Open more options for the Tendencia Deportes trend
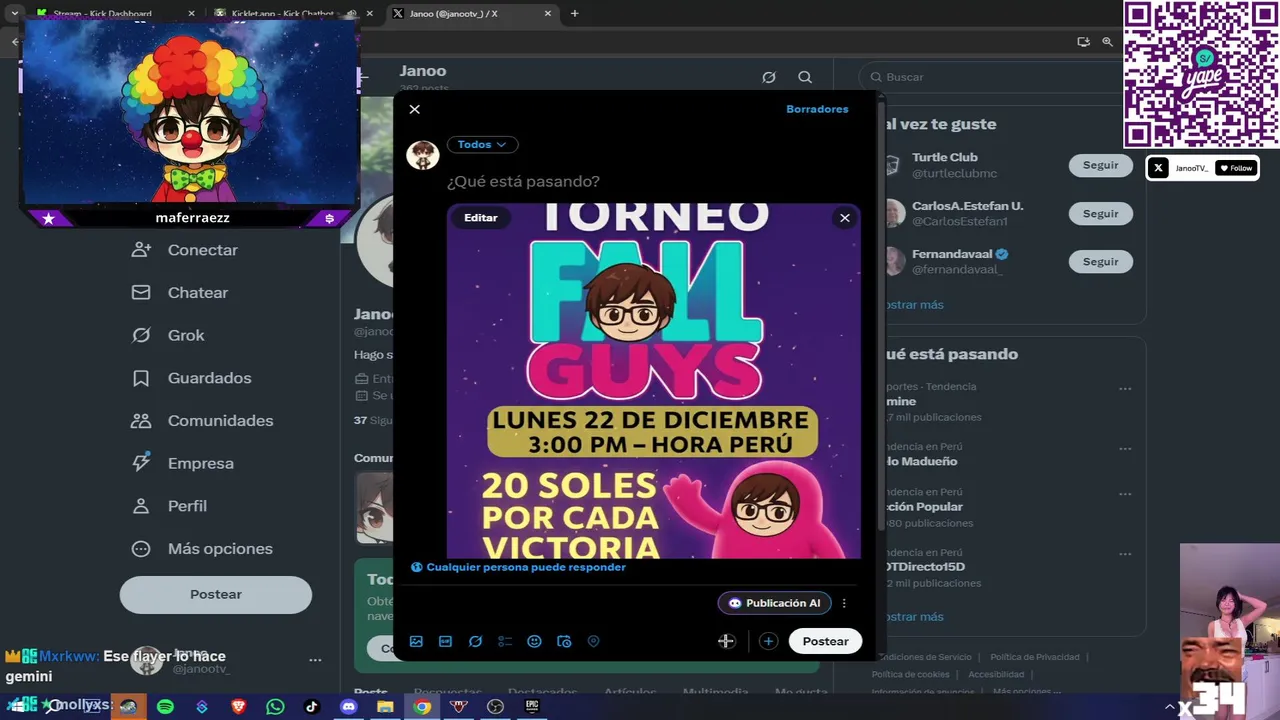1280x720 pixels. (x=1125, y=389)
